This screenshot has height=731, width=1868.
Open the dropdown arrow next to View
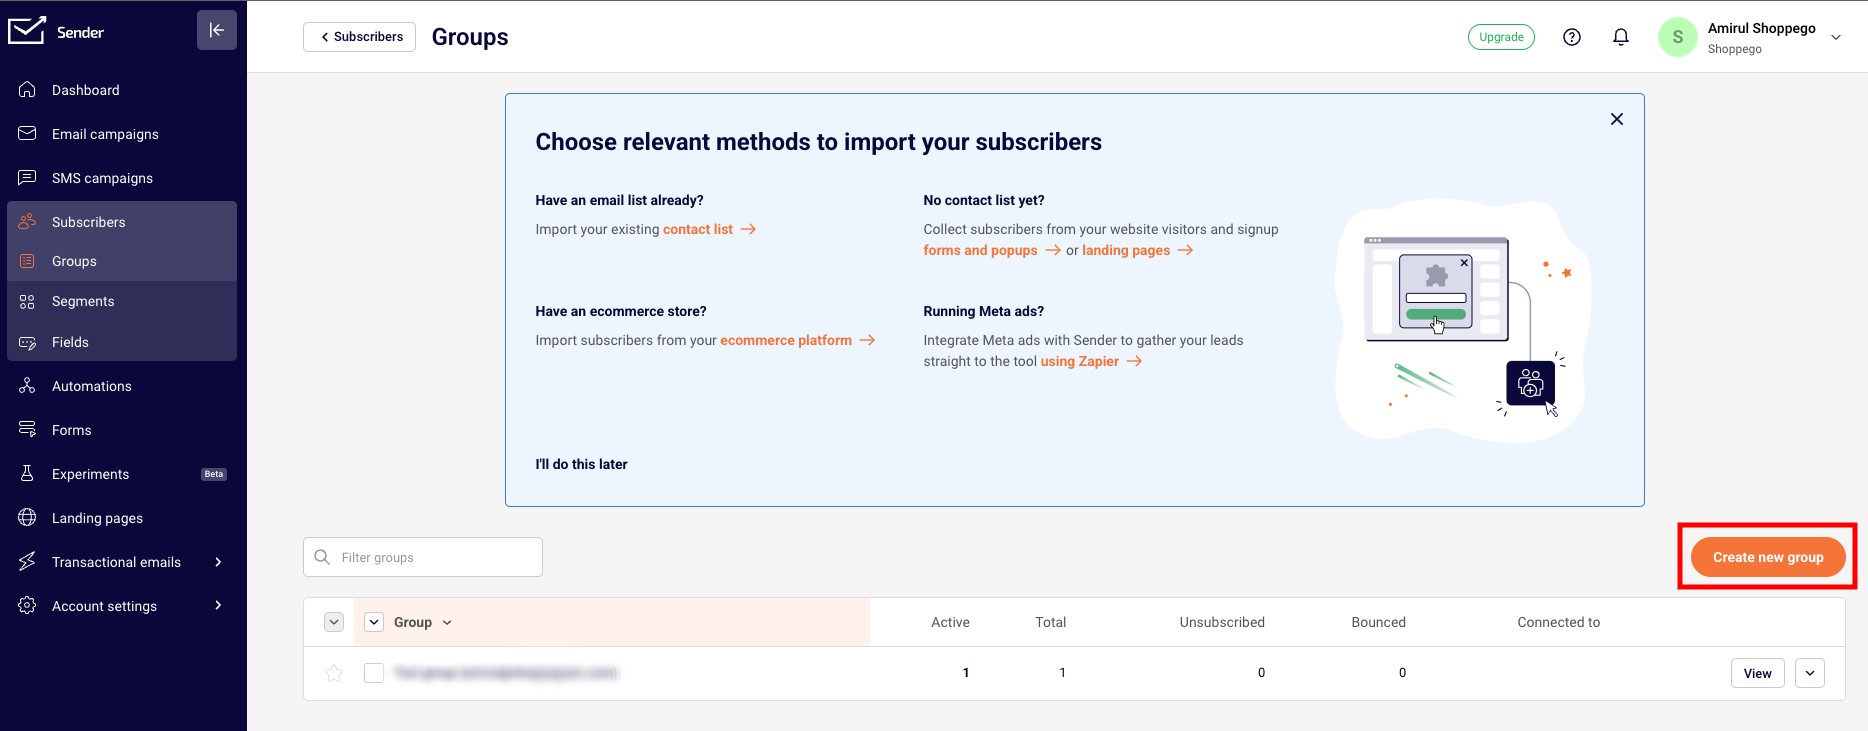(1810, 673)
